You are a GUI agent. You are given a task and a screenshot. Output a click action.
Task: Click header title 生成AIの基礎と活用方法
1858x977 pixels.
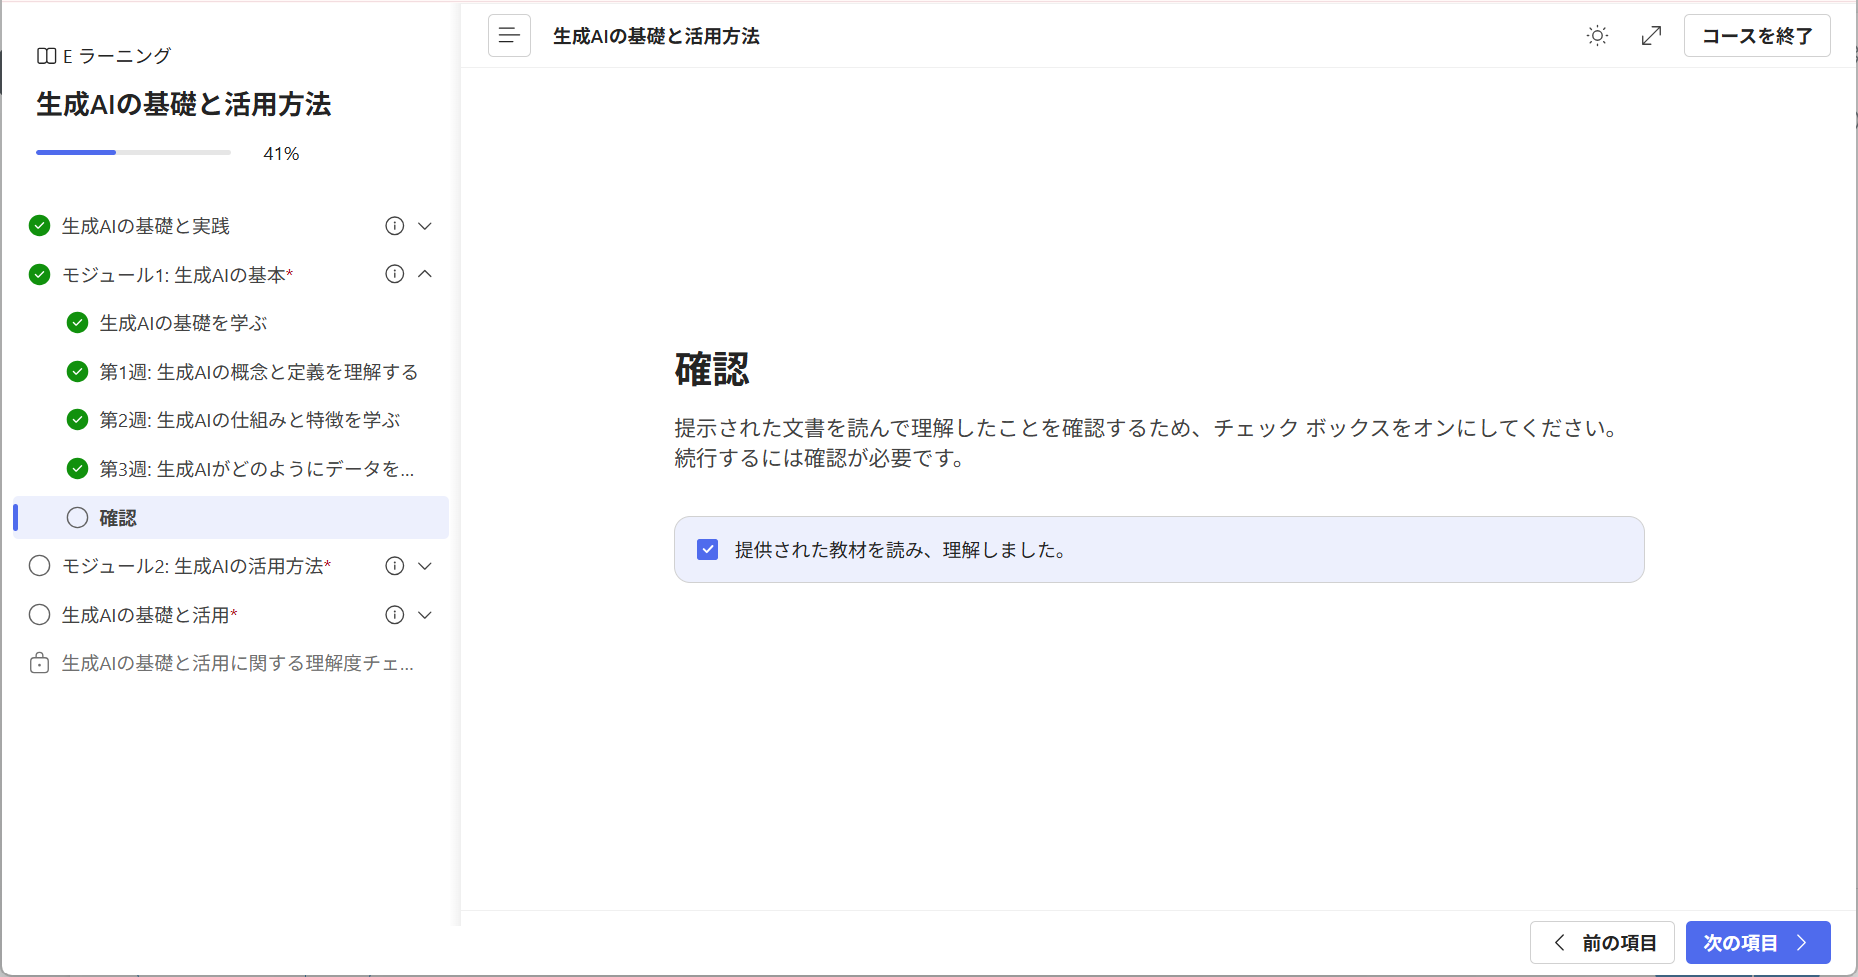(x=656, y=36)
